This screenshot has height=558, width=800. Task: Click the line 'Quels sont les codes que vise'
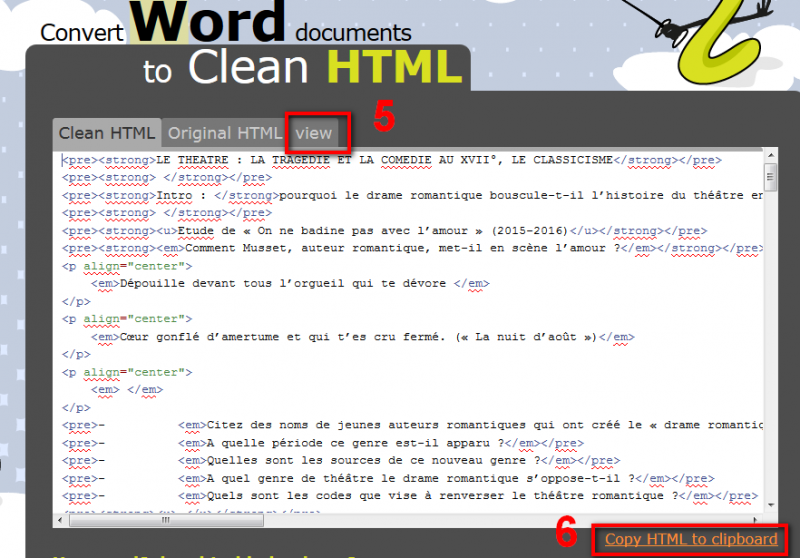tap(410, 496)
